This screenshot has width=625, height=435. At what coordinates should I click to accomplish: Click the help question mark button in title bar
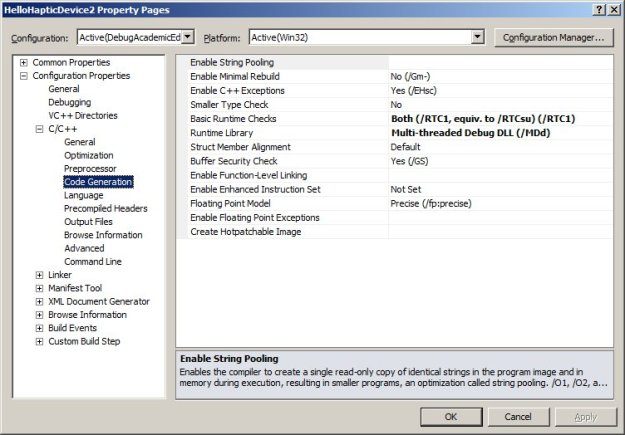pos(598,9)
